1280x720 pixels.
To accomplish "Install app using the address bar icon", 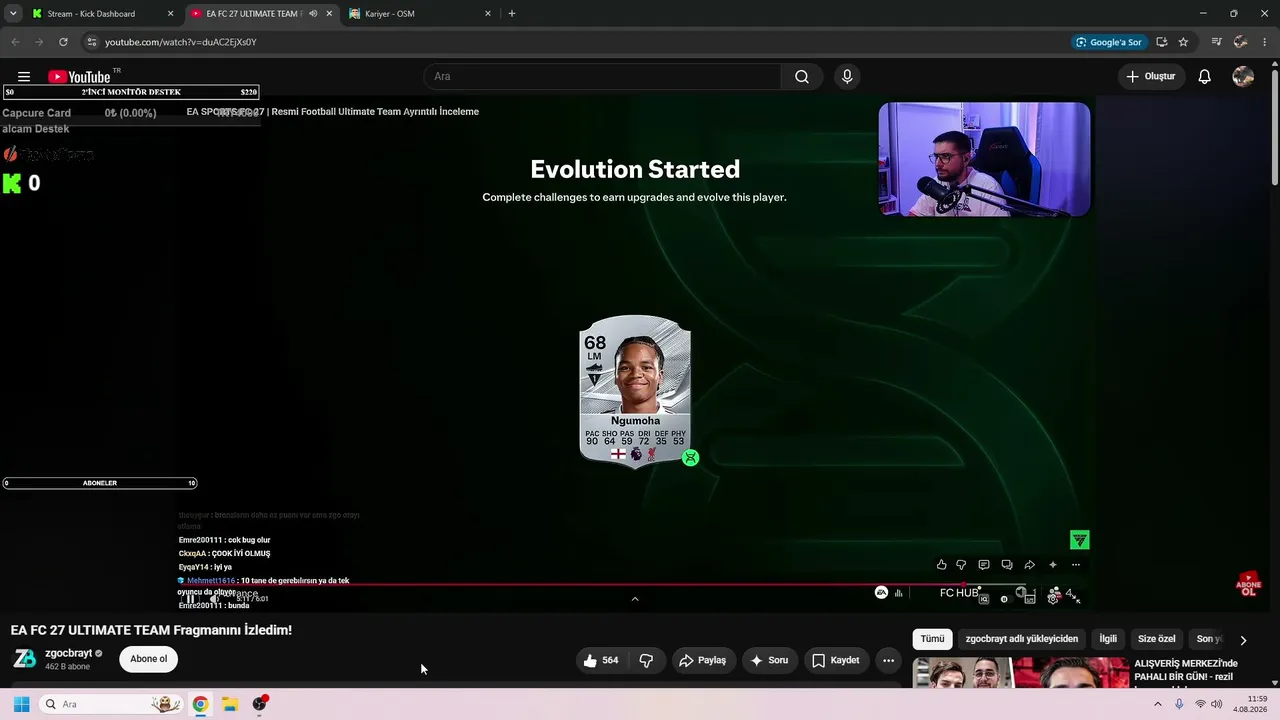I will point(1161,42).
